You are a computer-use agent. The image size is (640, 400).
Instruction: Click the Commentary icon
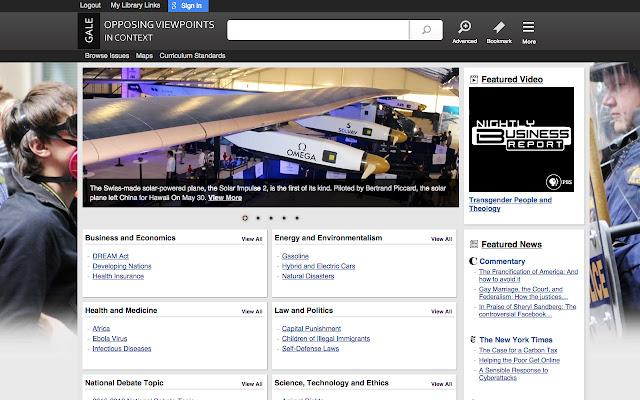(473, 261)
